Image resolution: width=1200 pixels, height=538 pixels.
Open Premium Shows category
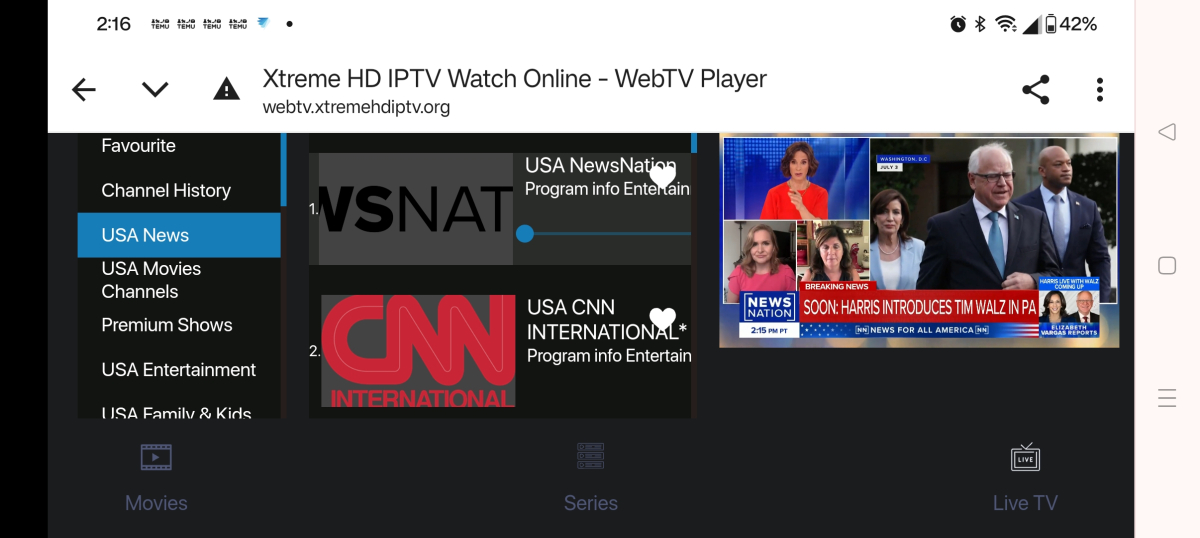[167, 325]
